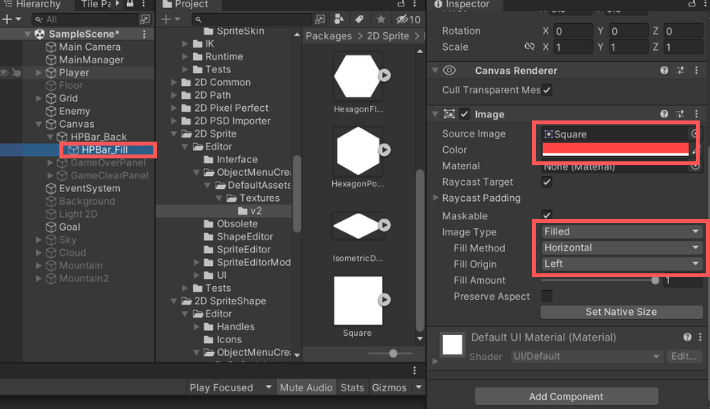Toggle the Image component enabled checkbox
The width and height of the screenshot is (710, 420).
coord(464,114)
